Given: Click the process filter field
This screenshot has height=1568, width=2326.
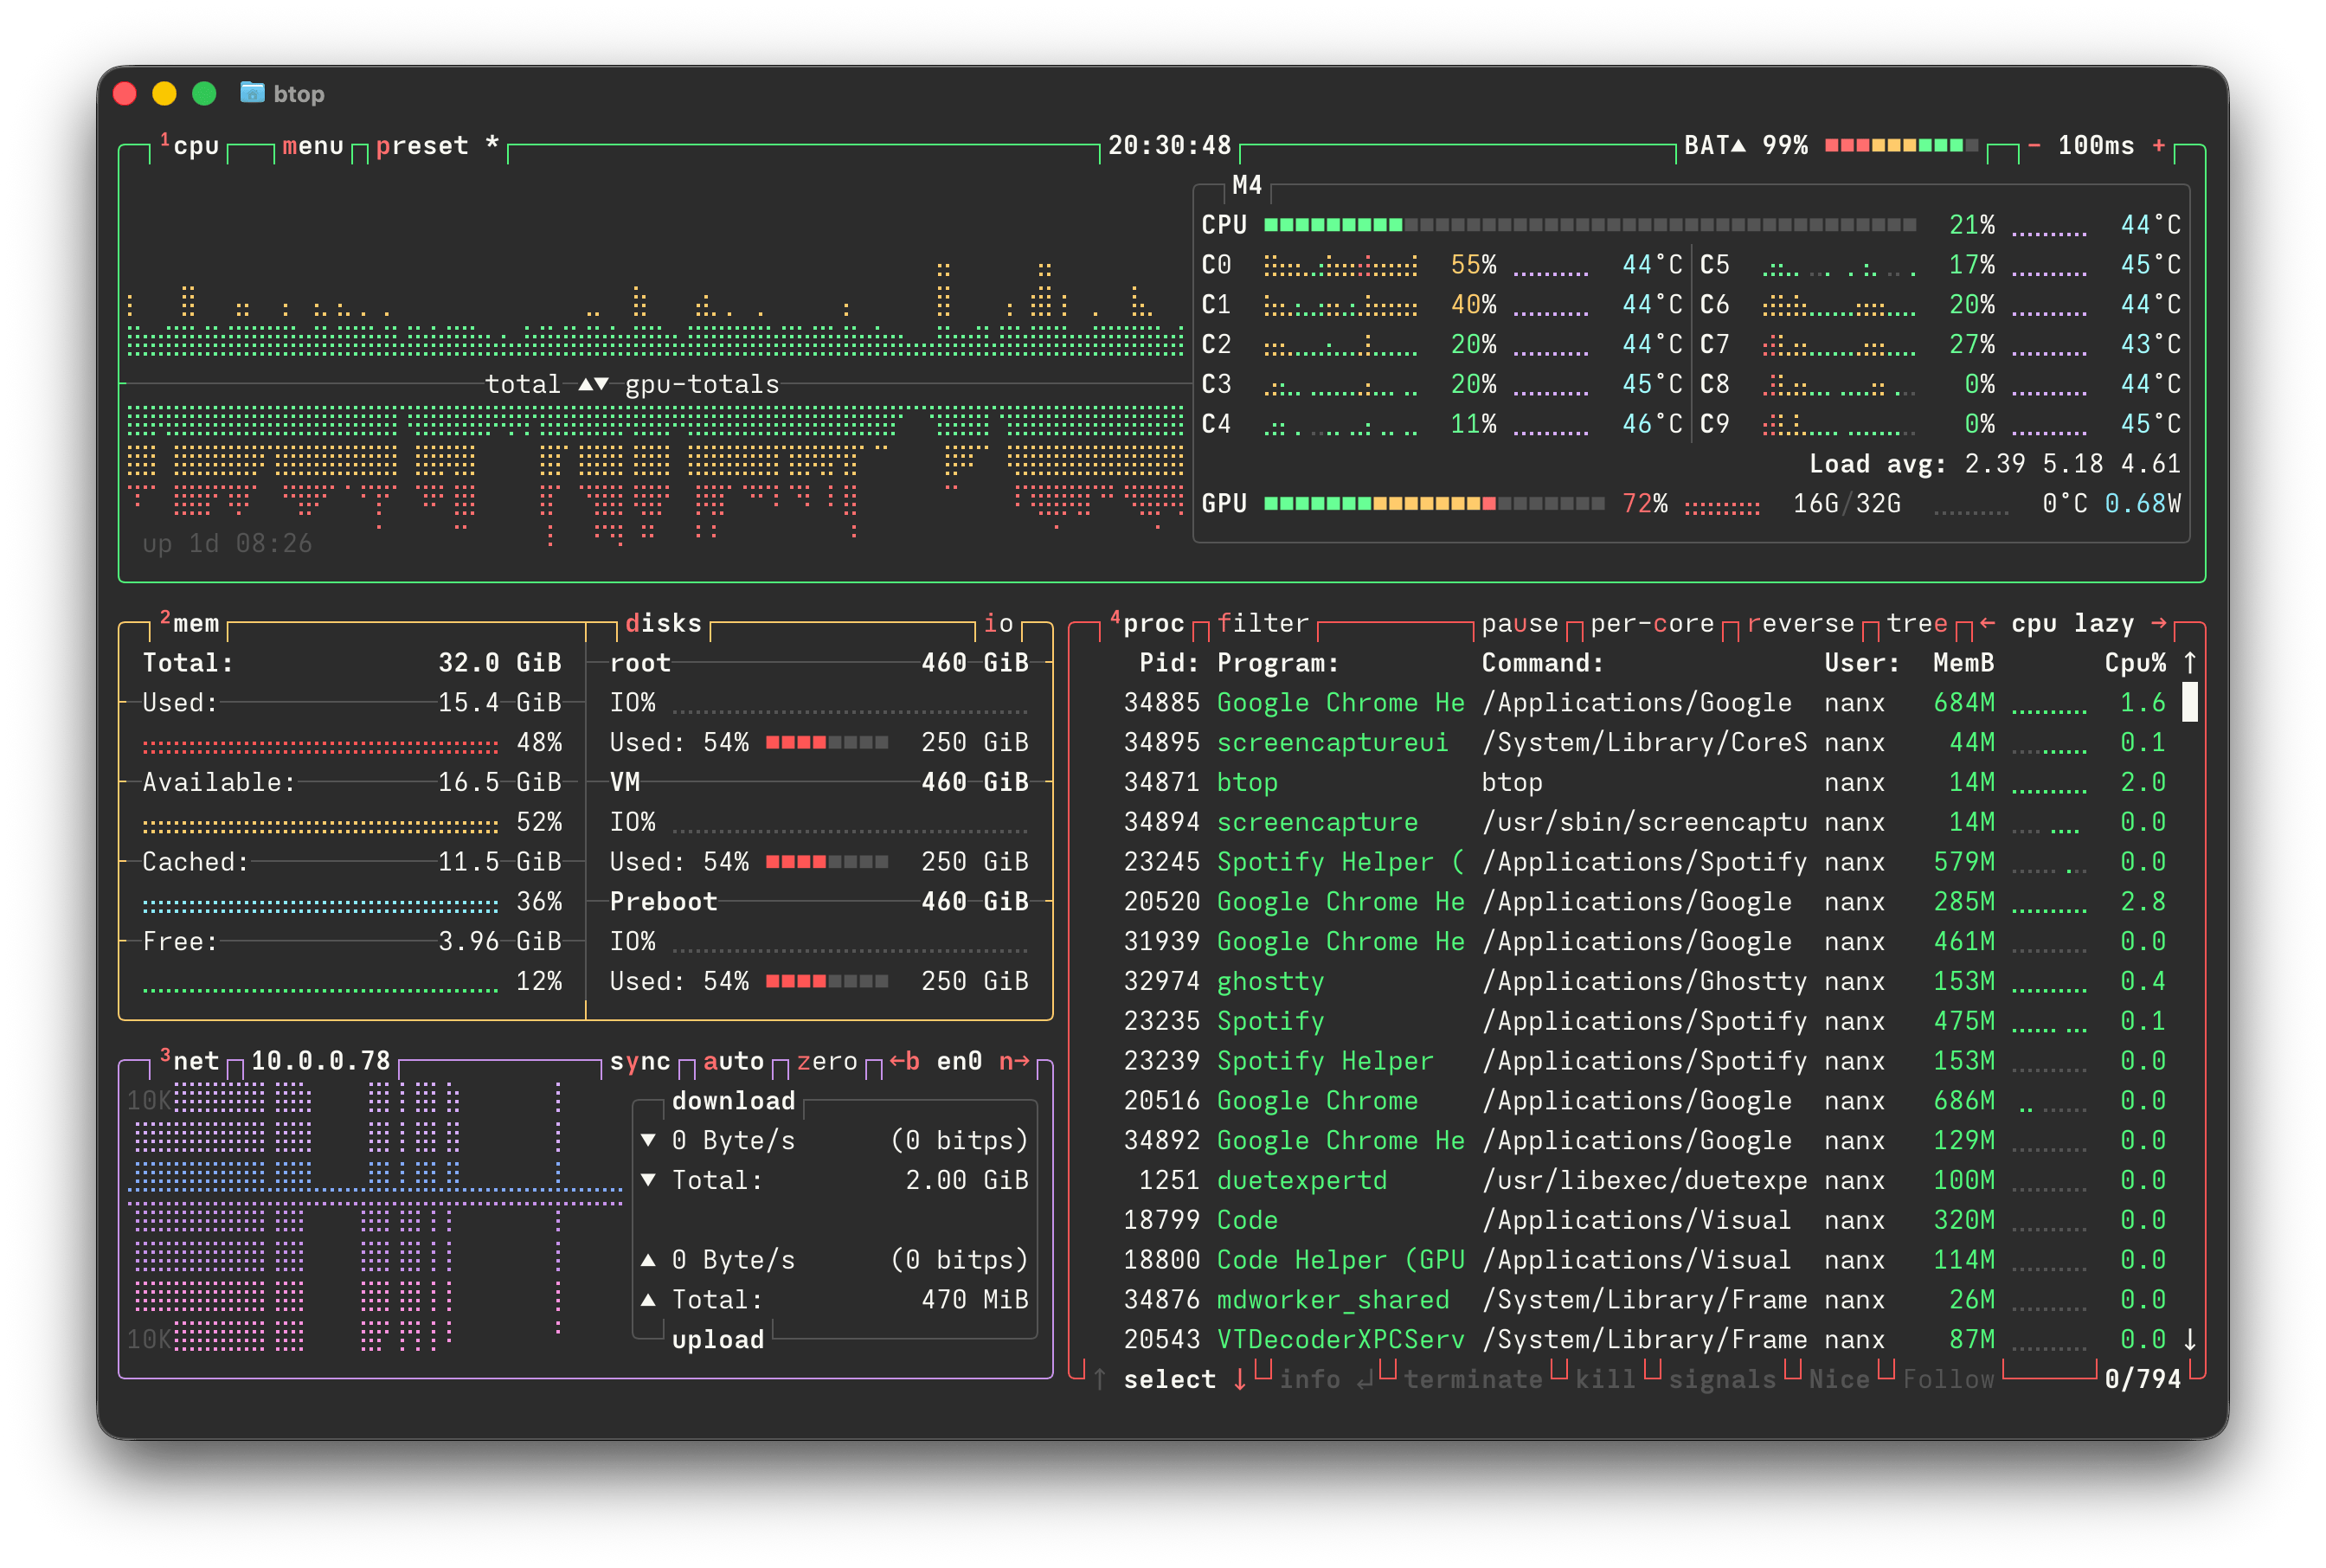Looking at the screenshot, I should tap(1263, 623).
